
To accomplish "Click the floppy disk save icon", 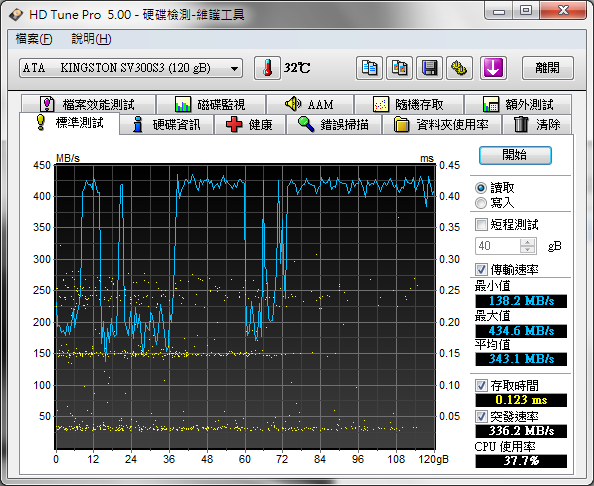I will 429,68.
